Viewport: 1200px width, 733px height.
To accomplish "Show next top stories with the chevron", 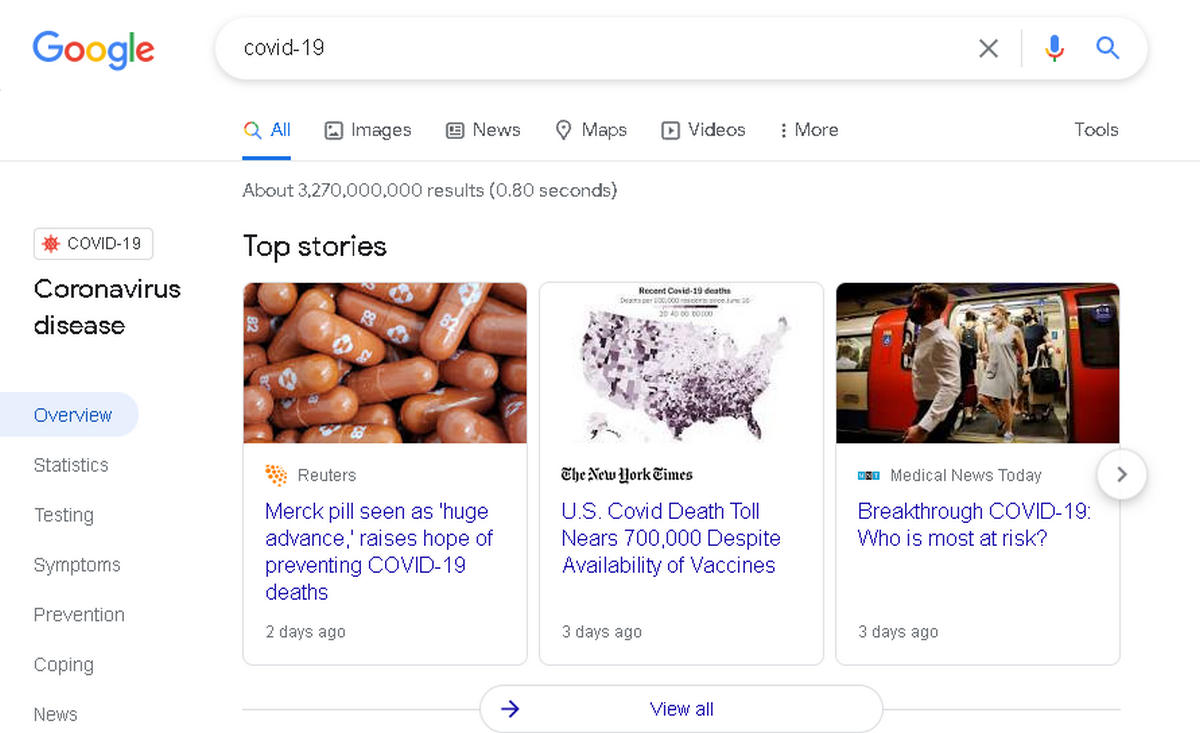I will click(x=1121, y=475).
